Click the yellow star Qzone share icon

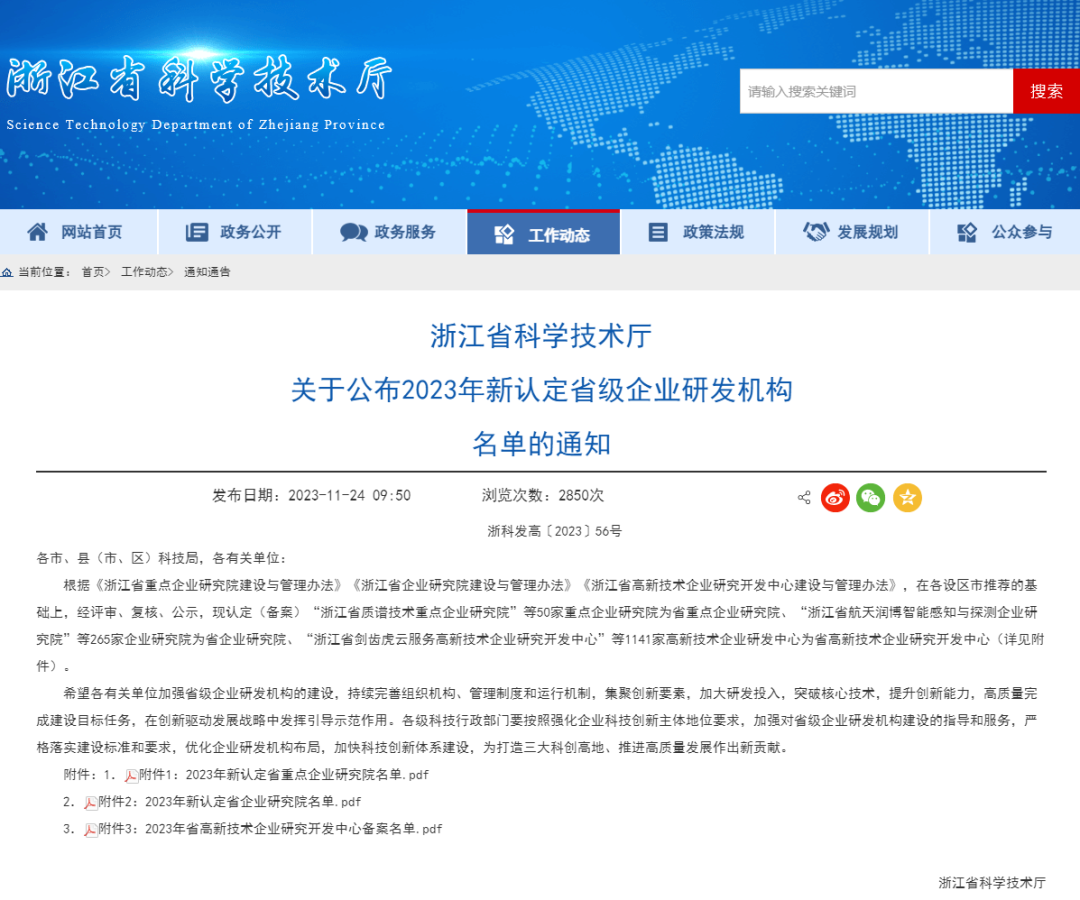pos(907,497)
